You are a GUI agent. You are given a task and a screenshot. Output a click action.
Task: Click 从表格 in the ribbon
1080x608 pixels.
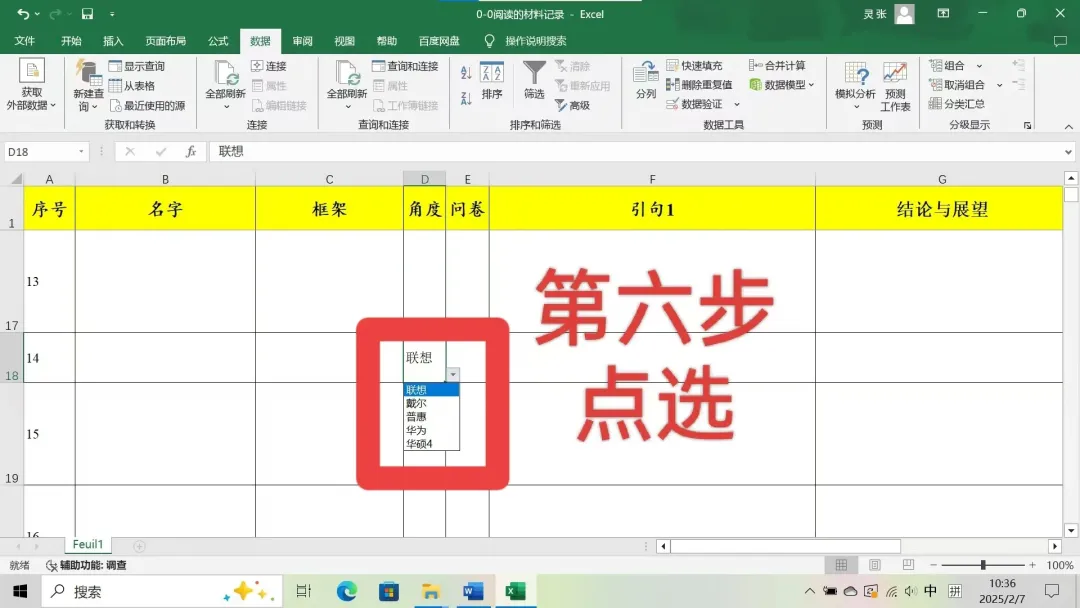coord(132,85)
